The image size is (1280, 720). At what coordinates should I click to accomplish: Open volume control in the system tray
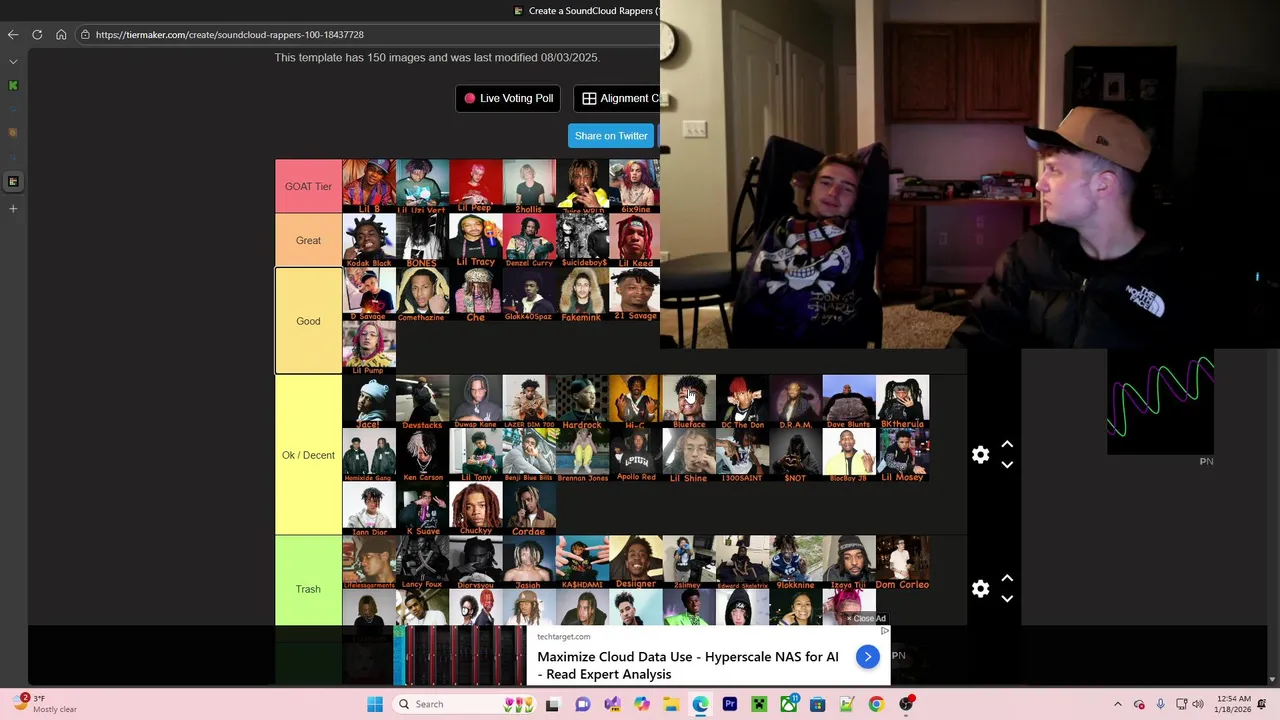(x=1198, y=704)
